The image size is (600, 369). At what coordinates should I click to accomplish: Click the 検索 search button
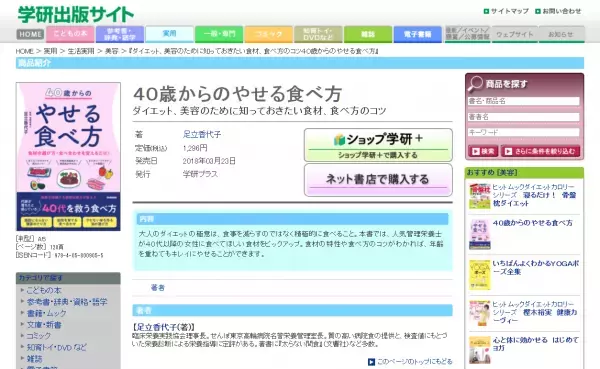pyautogui.click(x=483, y=151)
